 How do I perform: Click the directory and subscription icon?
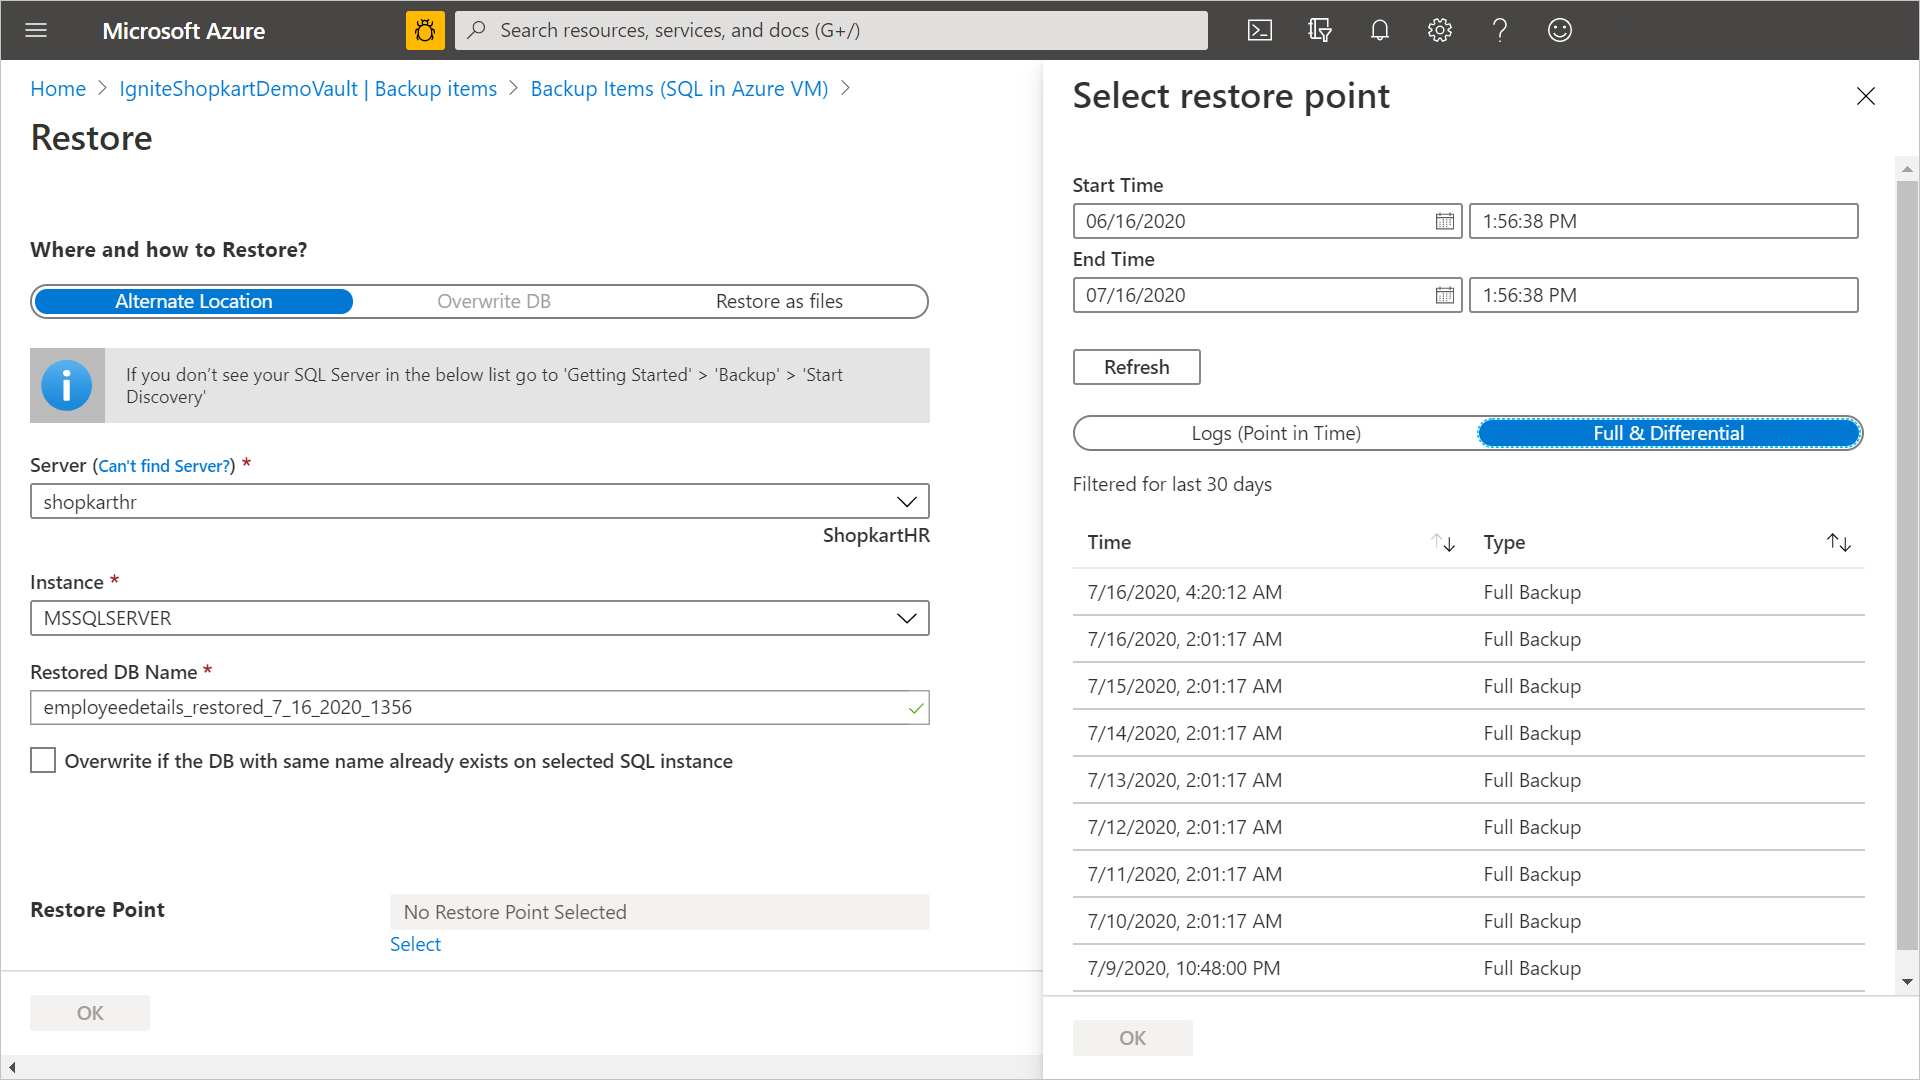click(x=1319, y=29)
